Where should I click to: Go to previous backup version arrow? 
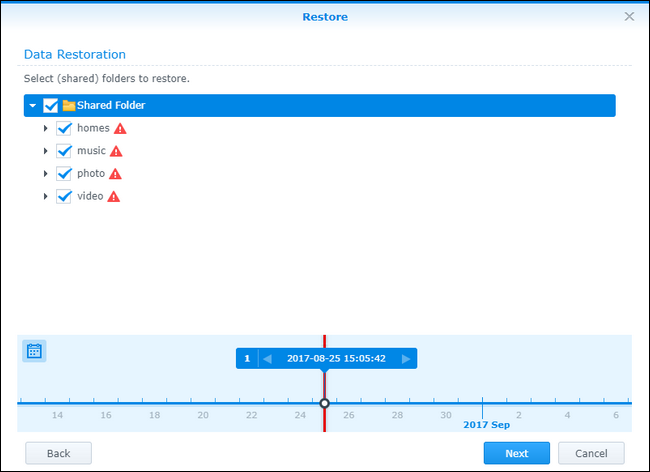(x=267, y=358)
